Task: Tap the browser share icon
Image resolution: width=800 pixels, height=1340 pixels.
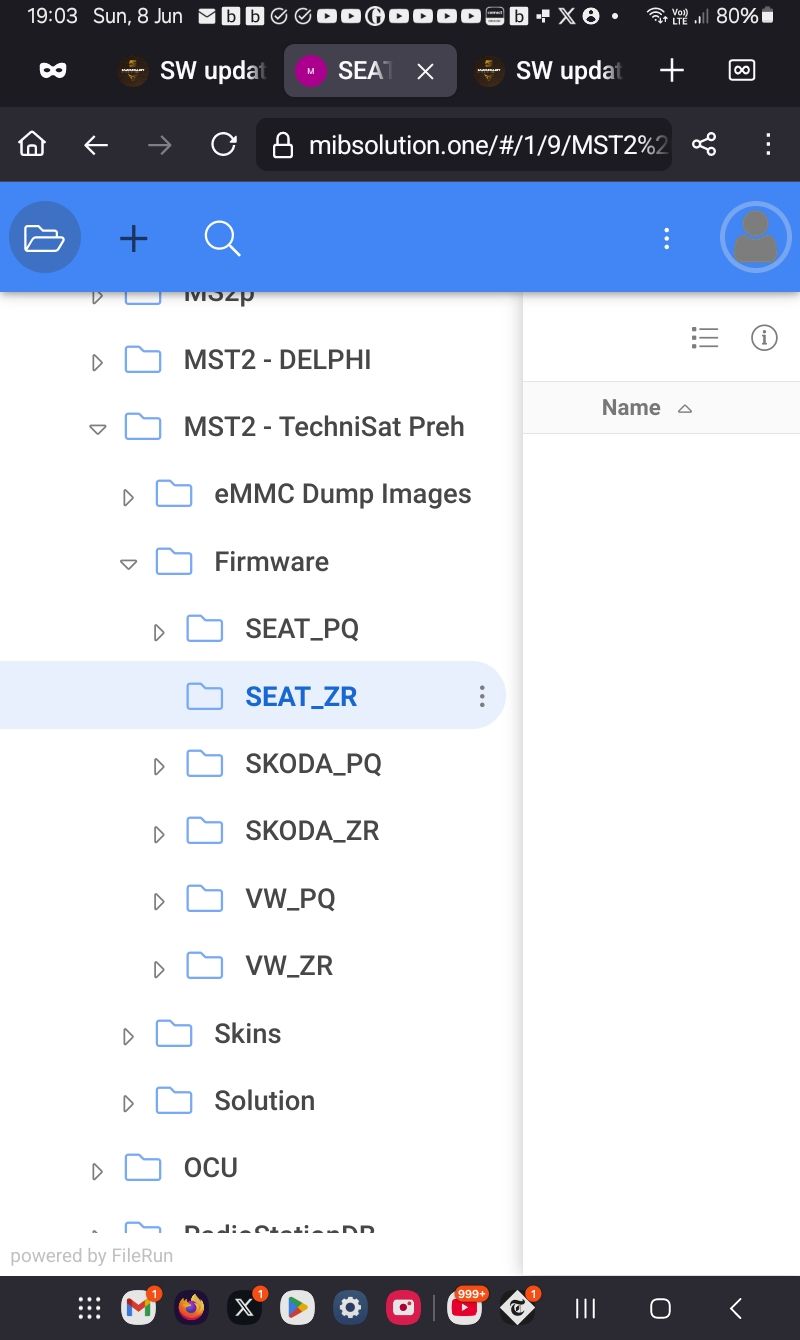Action: 704,145
